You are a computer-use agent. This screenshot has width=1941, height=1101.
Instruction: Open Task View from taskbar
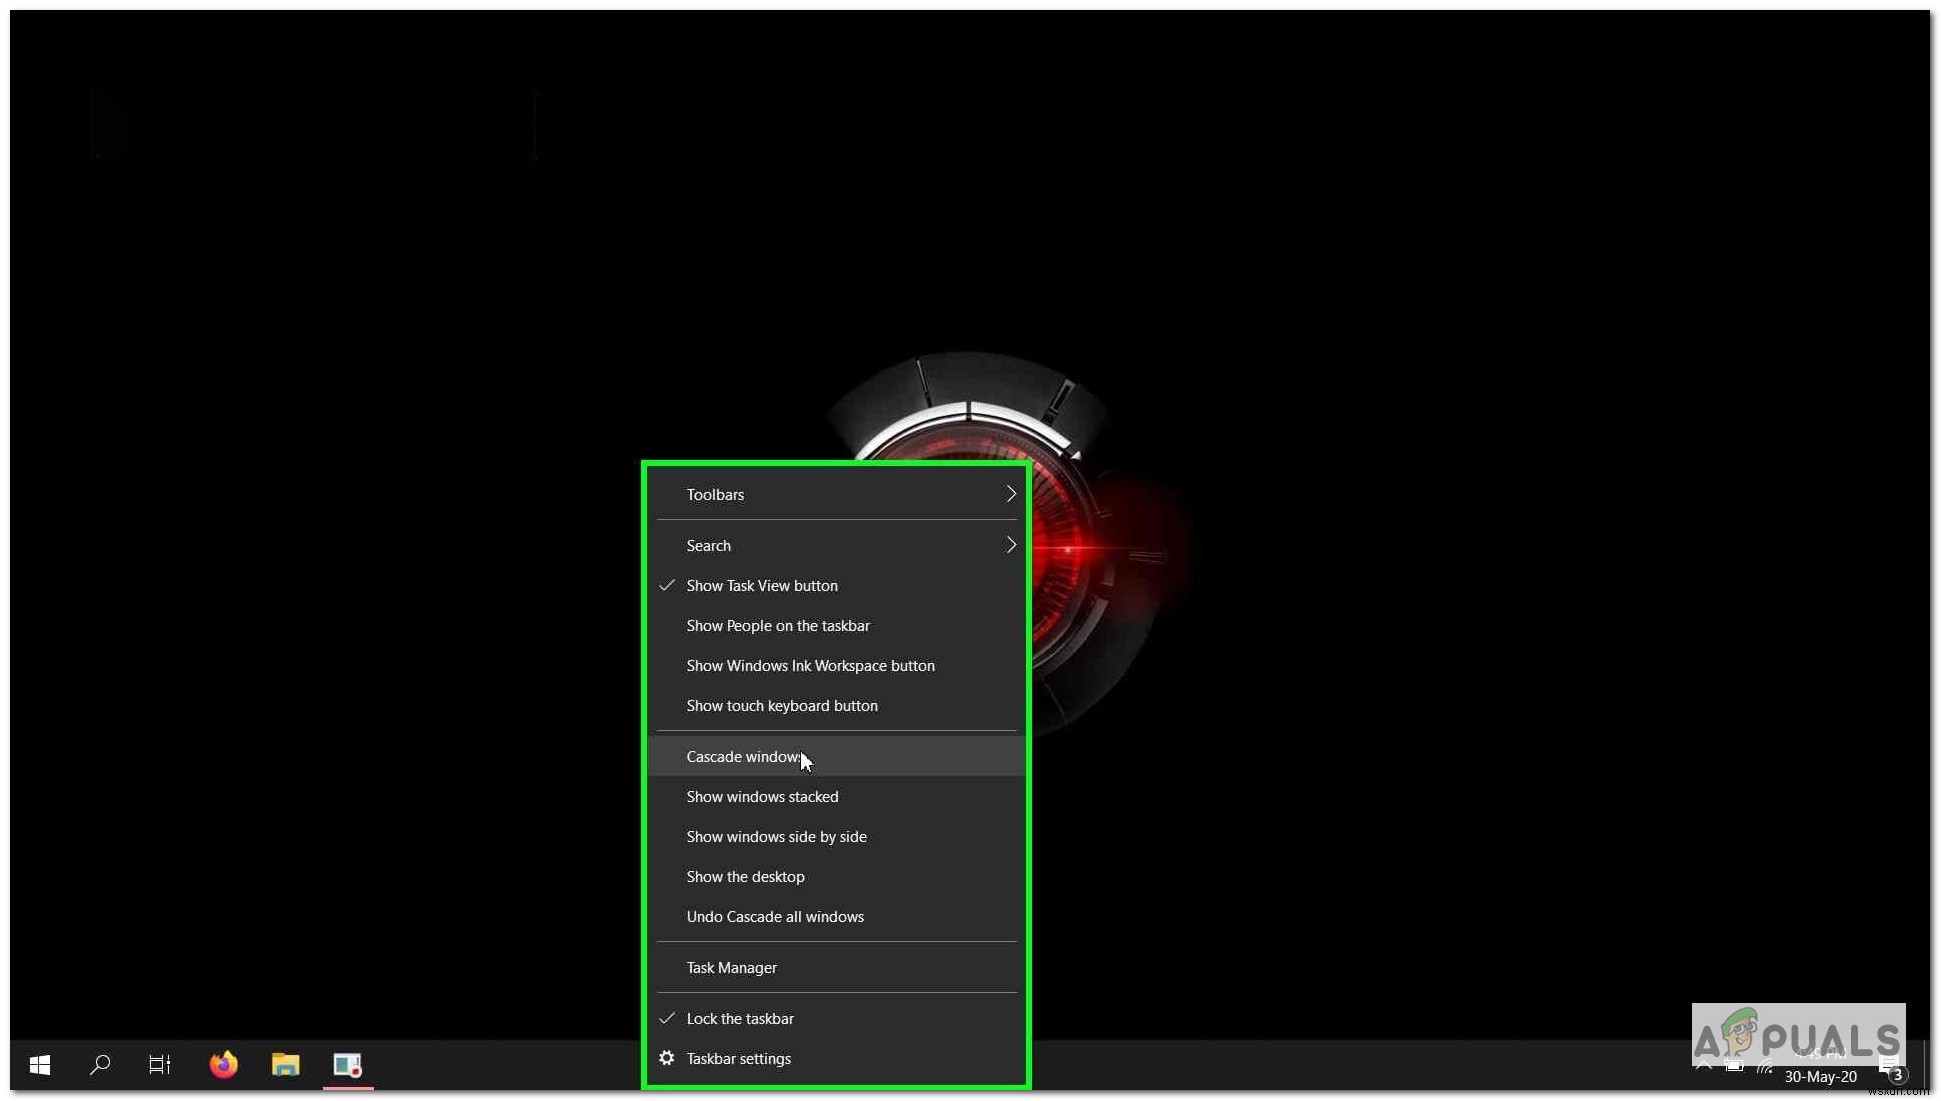pos(159,1064)
